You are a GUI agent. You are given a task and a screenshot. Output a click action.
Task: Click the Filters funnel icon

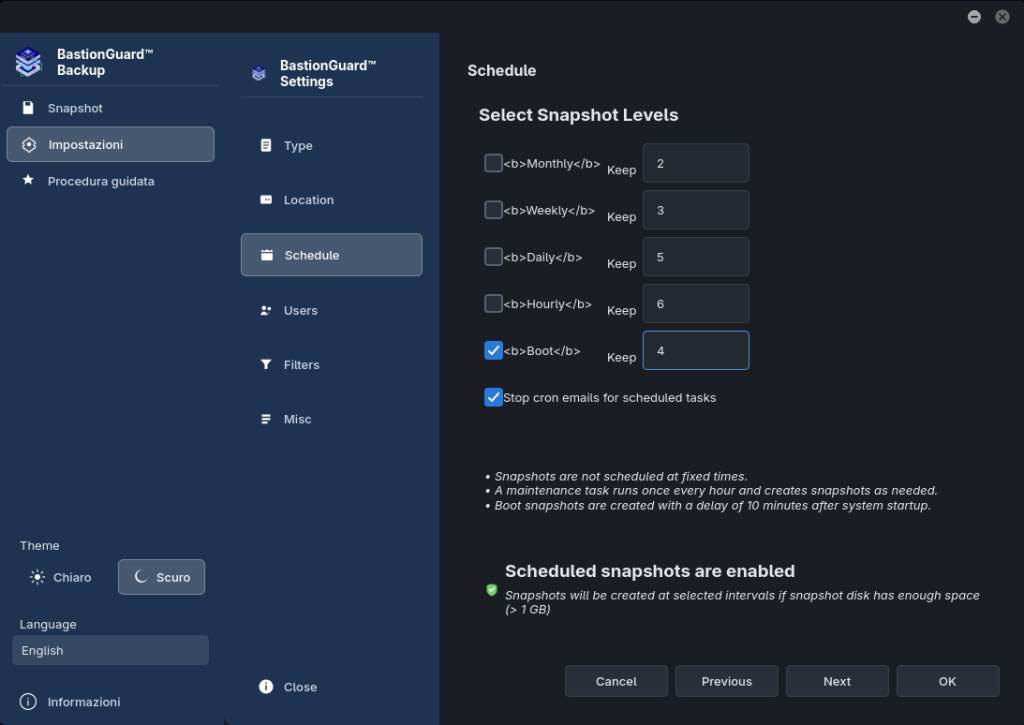click(x=266, y=364)
